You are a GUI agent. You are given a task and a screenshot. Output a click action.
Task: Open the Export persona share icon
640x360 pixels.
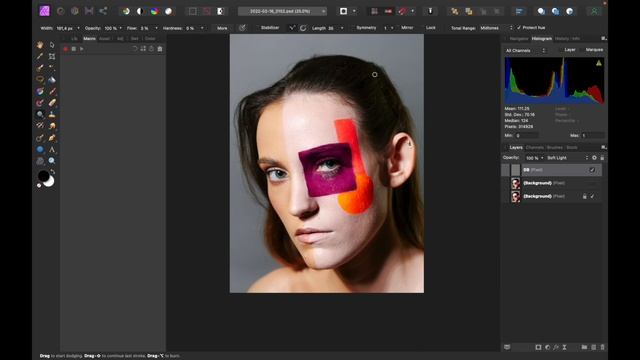[x=103, y=11]
